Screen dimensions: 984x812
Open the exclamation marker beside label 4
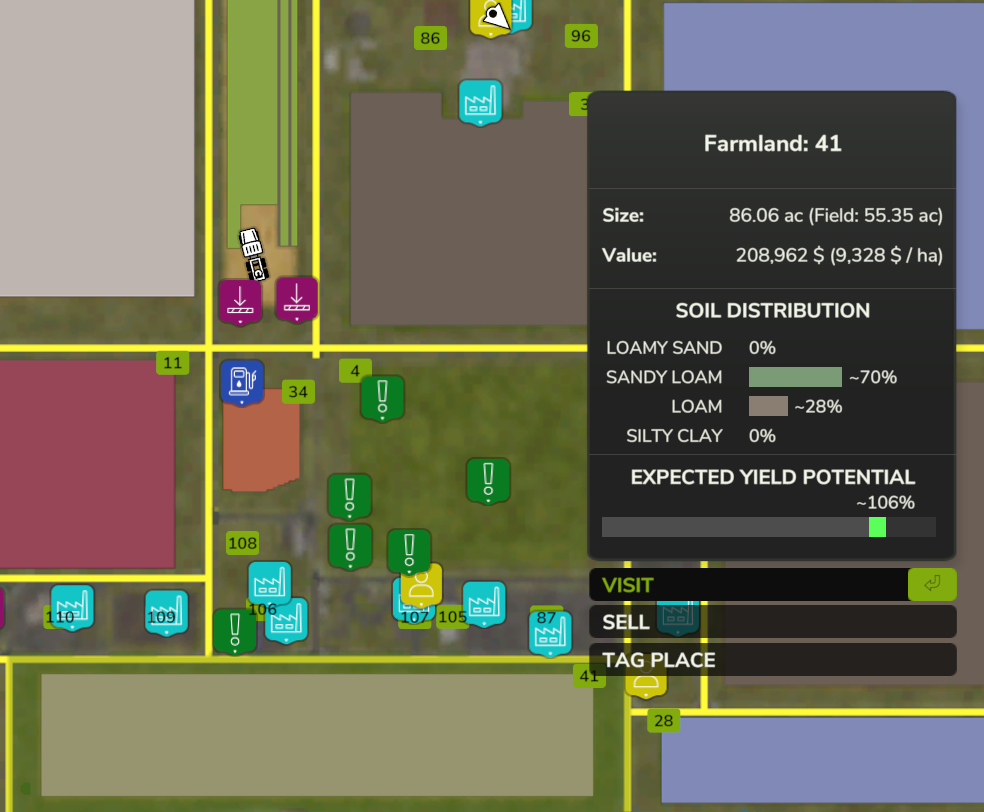[382, 398]
